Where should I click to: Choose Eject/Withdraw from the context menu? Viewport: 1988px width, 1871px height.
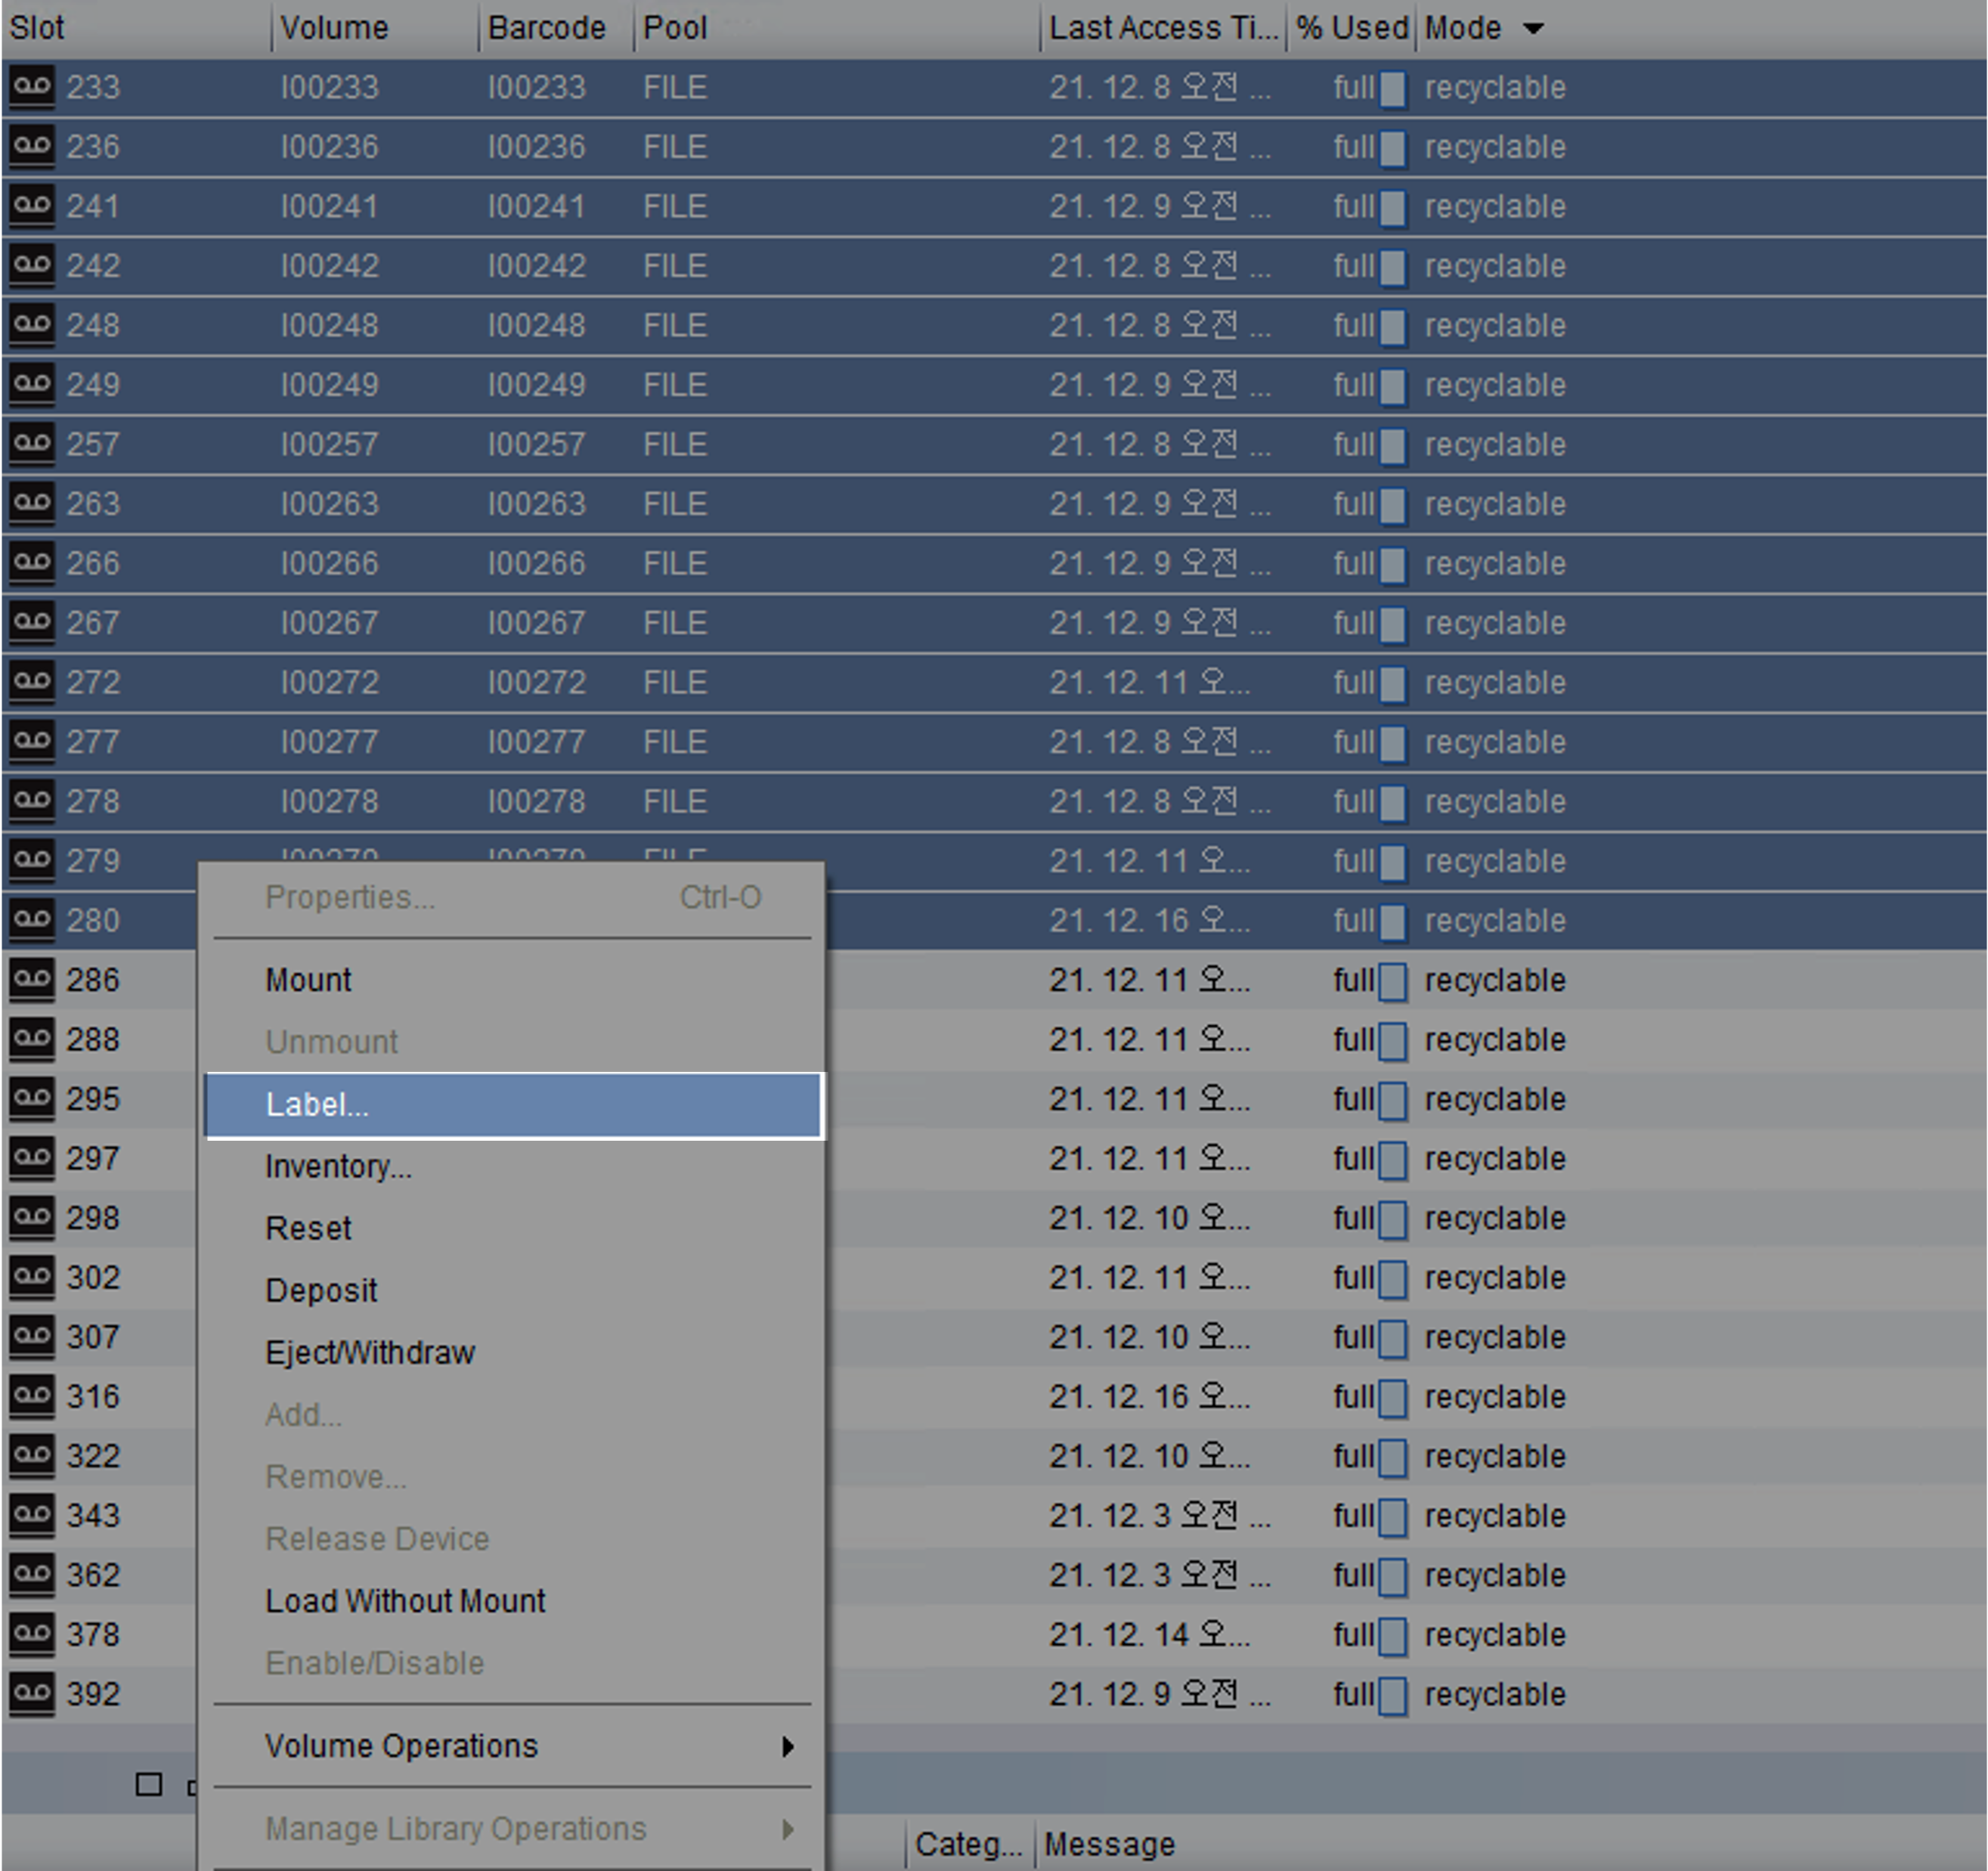click(370, 1353)
